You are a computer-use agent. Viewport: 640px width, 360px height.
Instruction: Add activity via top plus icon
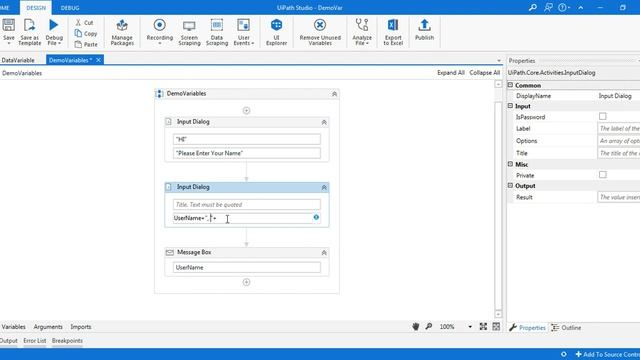246,111
